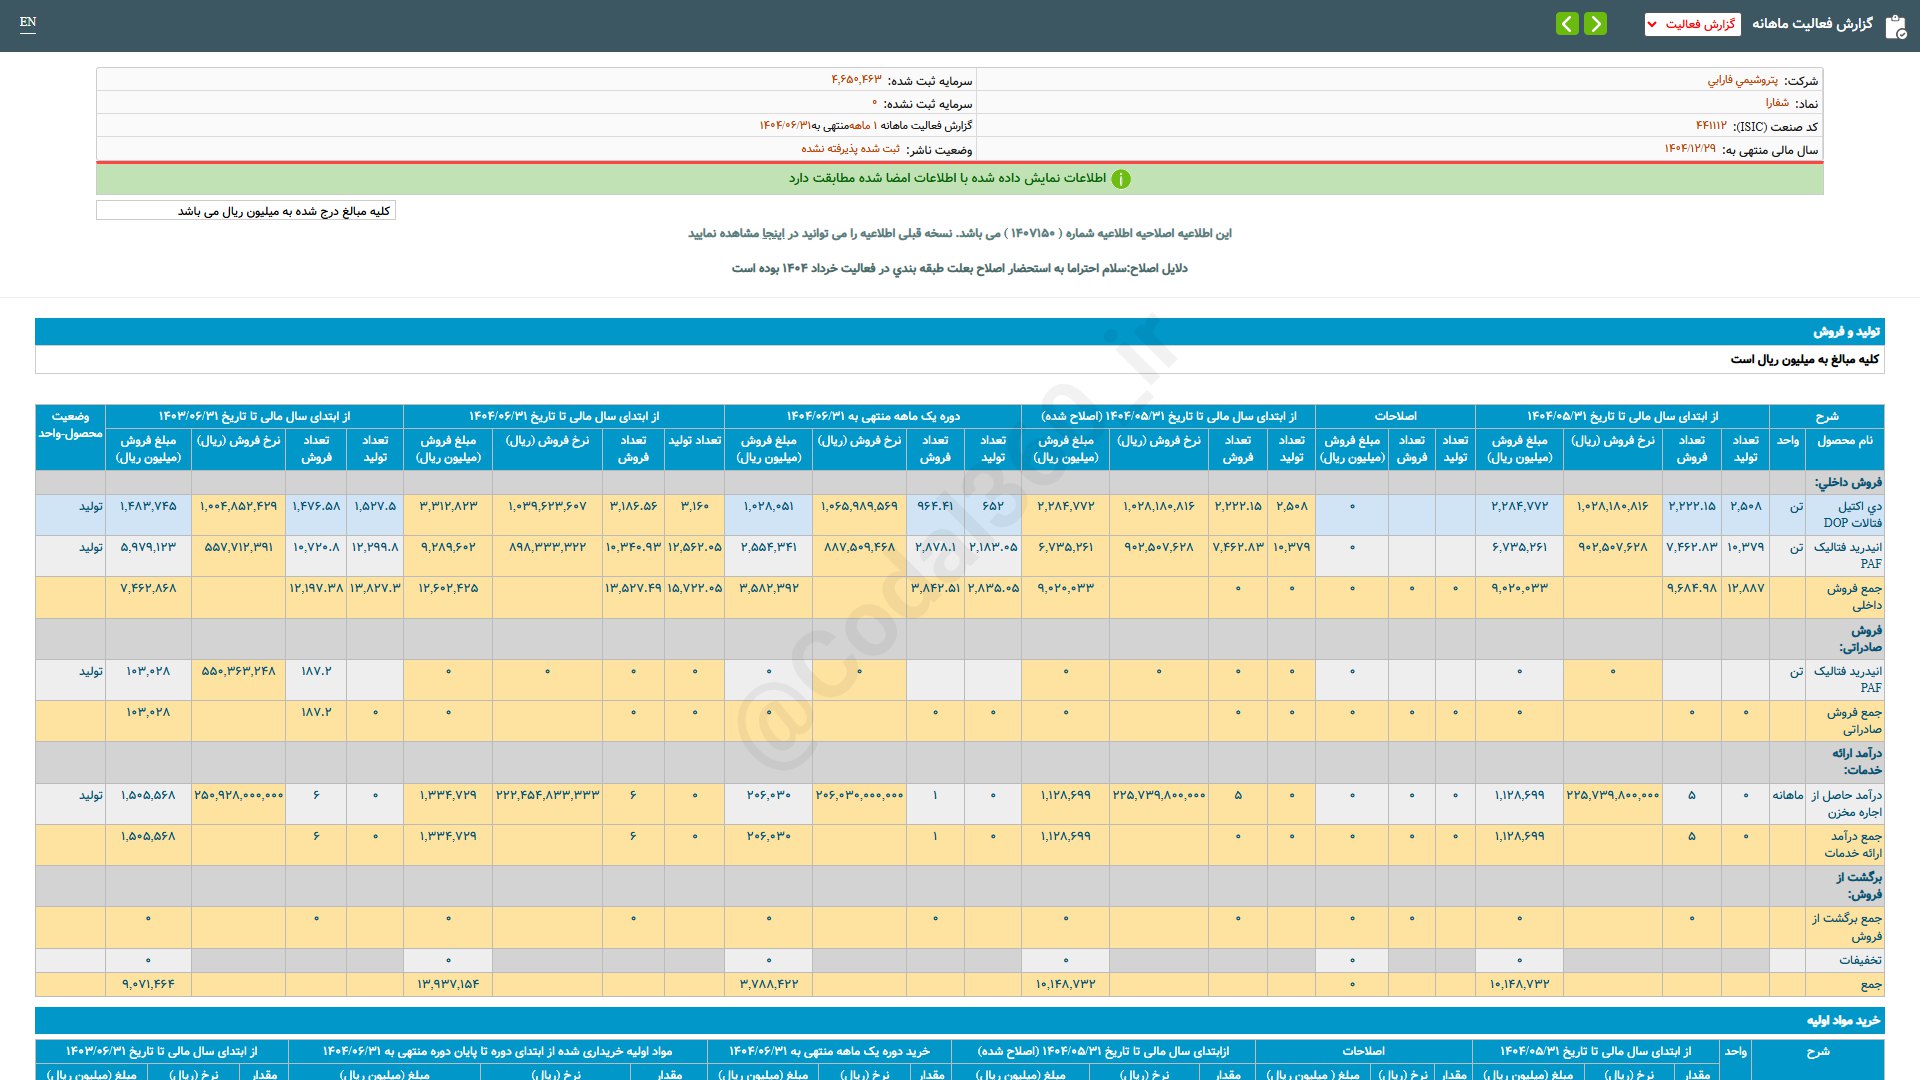
Task: Click the green right arrow button
Action: (1596, 23)
